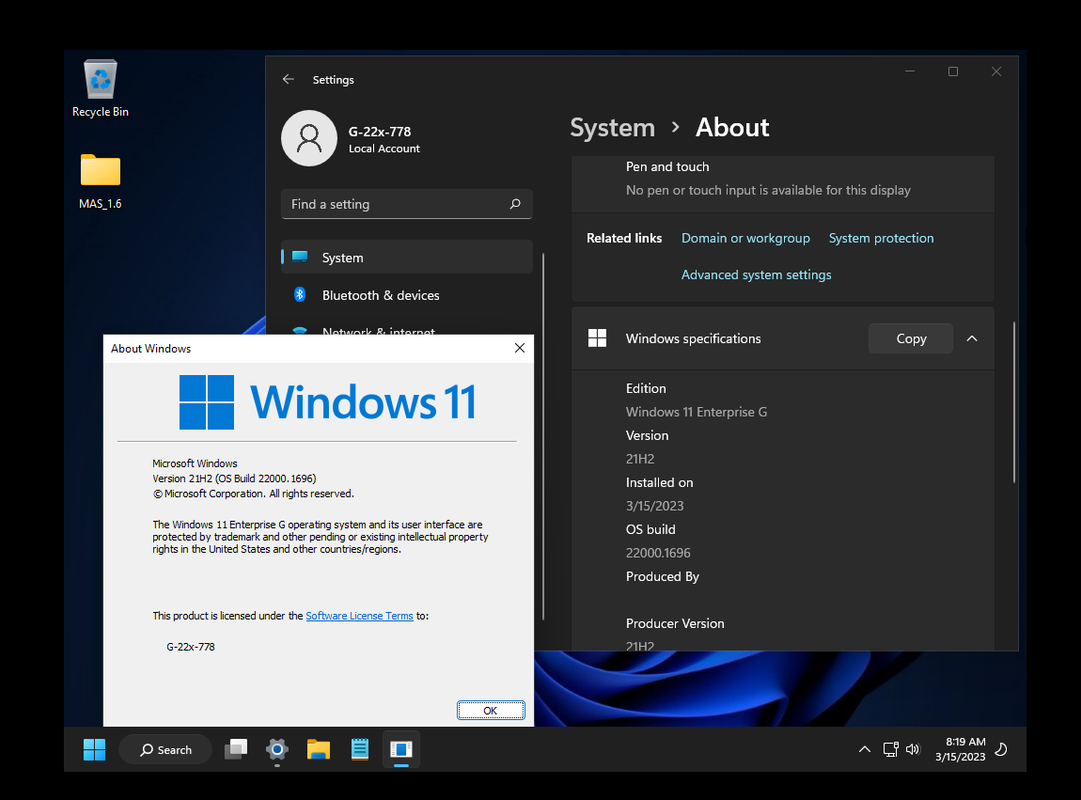
Task: Click the Settings content scrollbar
Action: point(1014,403)
